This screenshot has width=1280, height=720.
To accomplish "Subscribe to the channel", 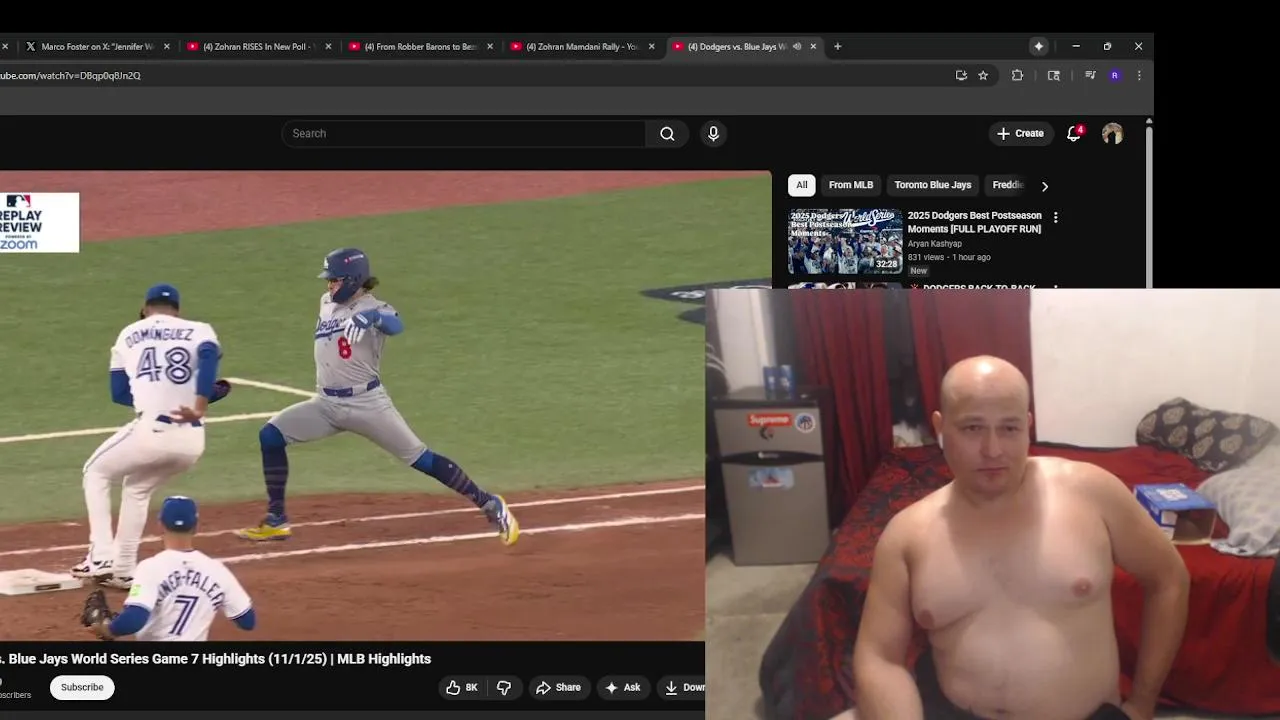I will pyautogui.click(x=82, y=687).
